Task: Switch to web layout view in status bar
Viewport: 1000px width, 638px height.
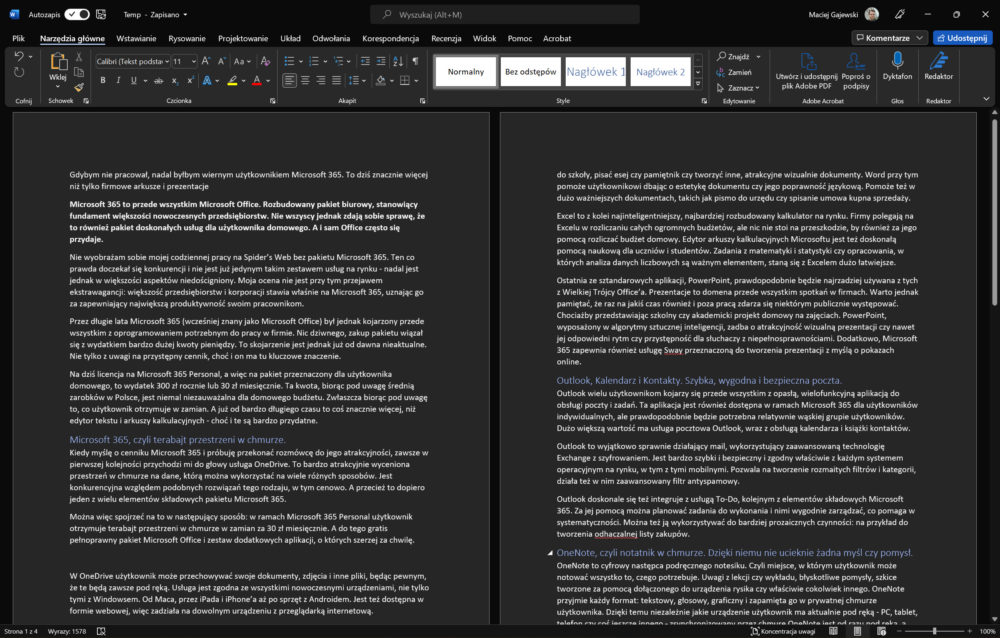Action: click(x=881, y=631)
